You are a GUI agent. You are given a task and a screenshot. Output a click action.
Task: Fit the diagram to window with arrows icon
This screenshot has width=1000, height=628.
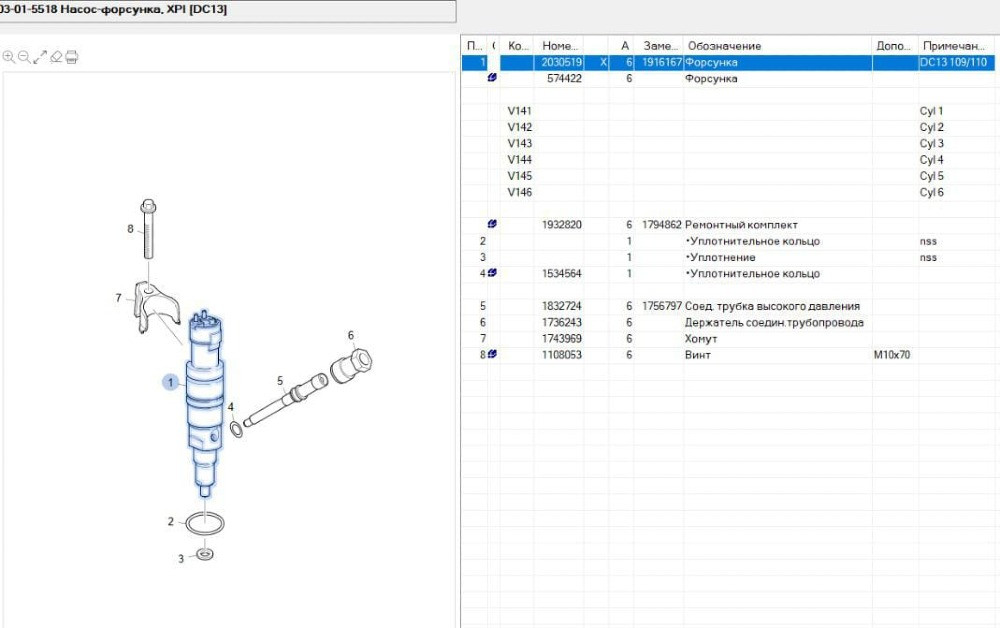(40, 57)
